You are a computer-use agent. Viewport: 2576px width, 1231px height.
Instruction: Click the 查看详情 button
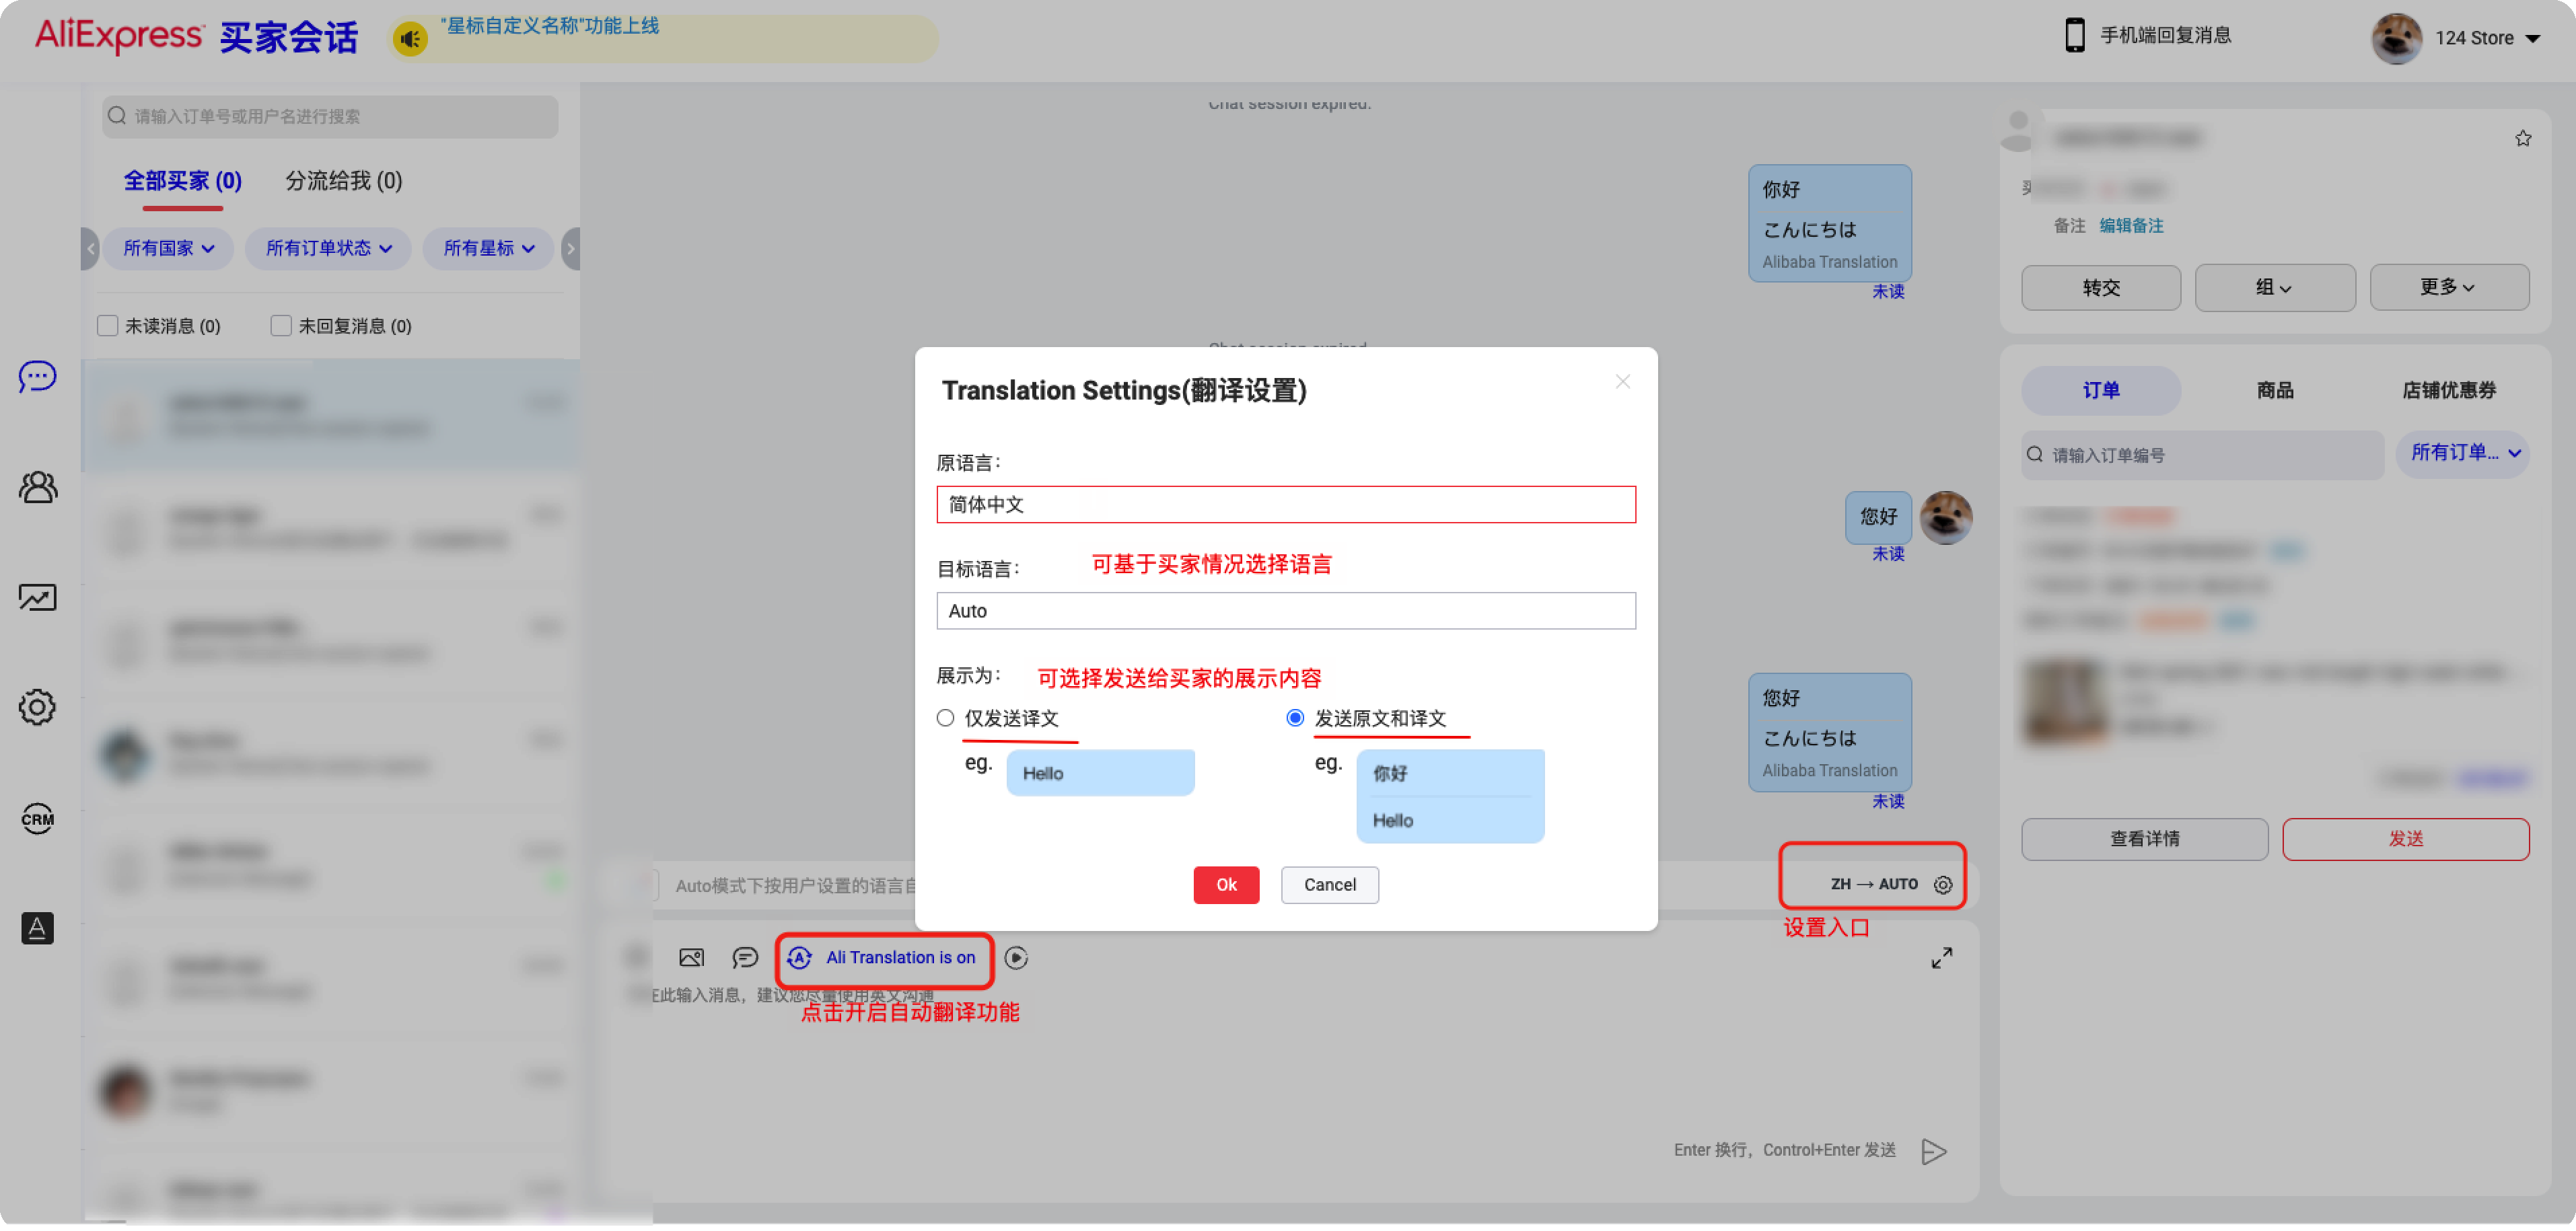pos(2144,840)
